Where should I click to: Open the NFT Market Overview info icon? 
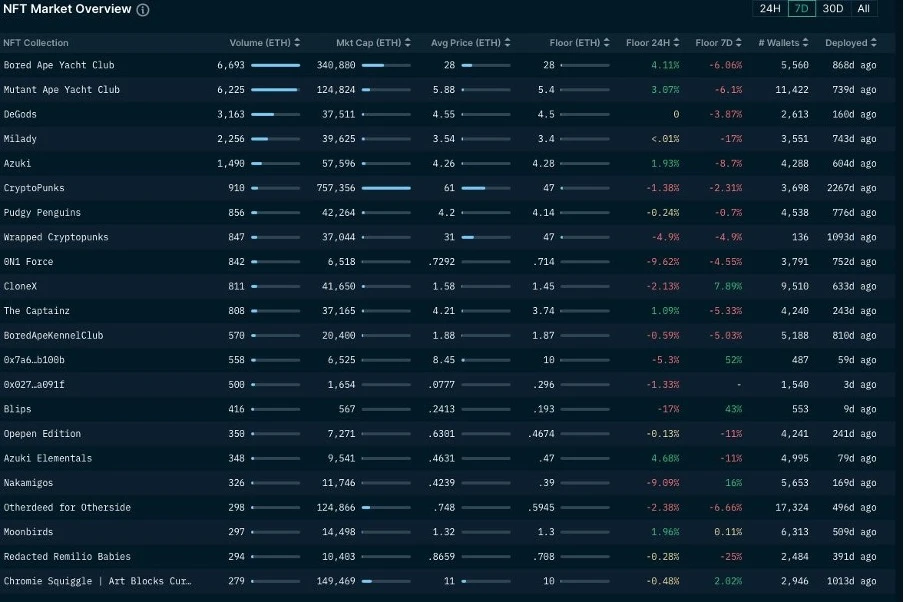coord(142,10)
